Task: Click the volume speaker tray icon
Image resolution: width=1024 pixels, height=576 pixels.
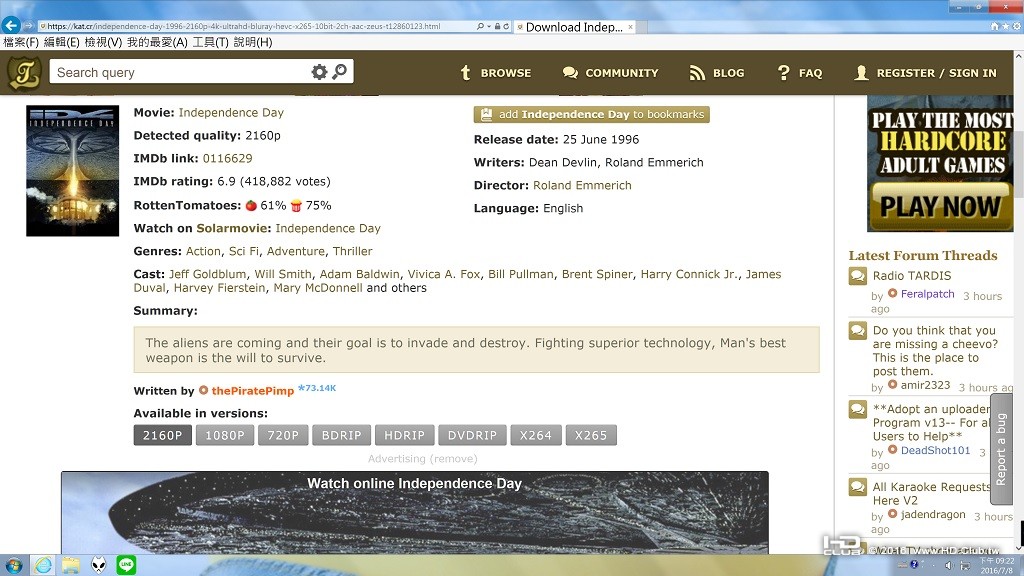Action: point(949,566)
